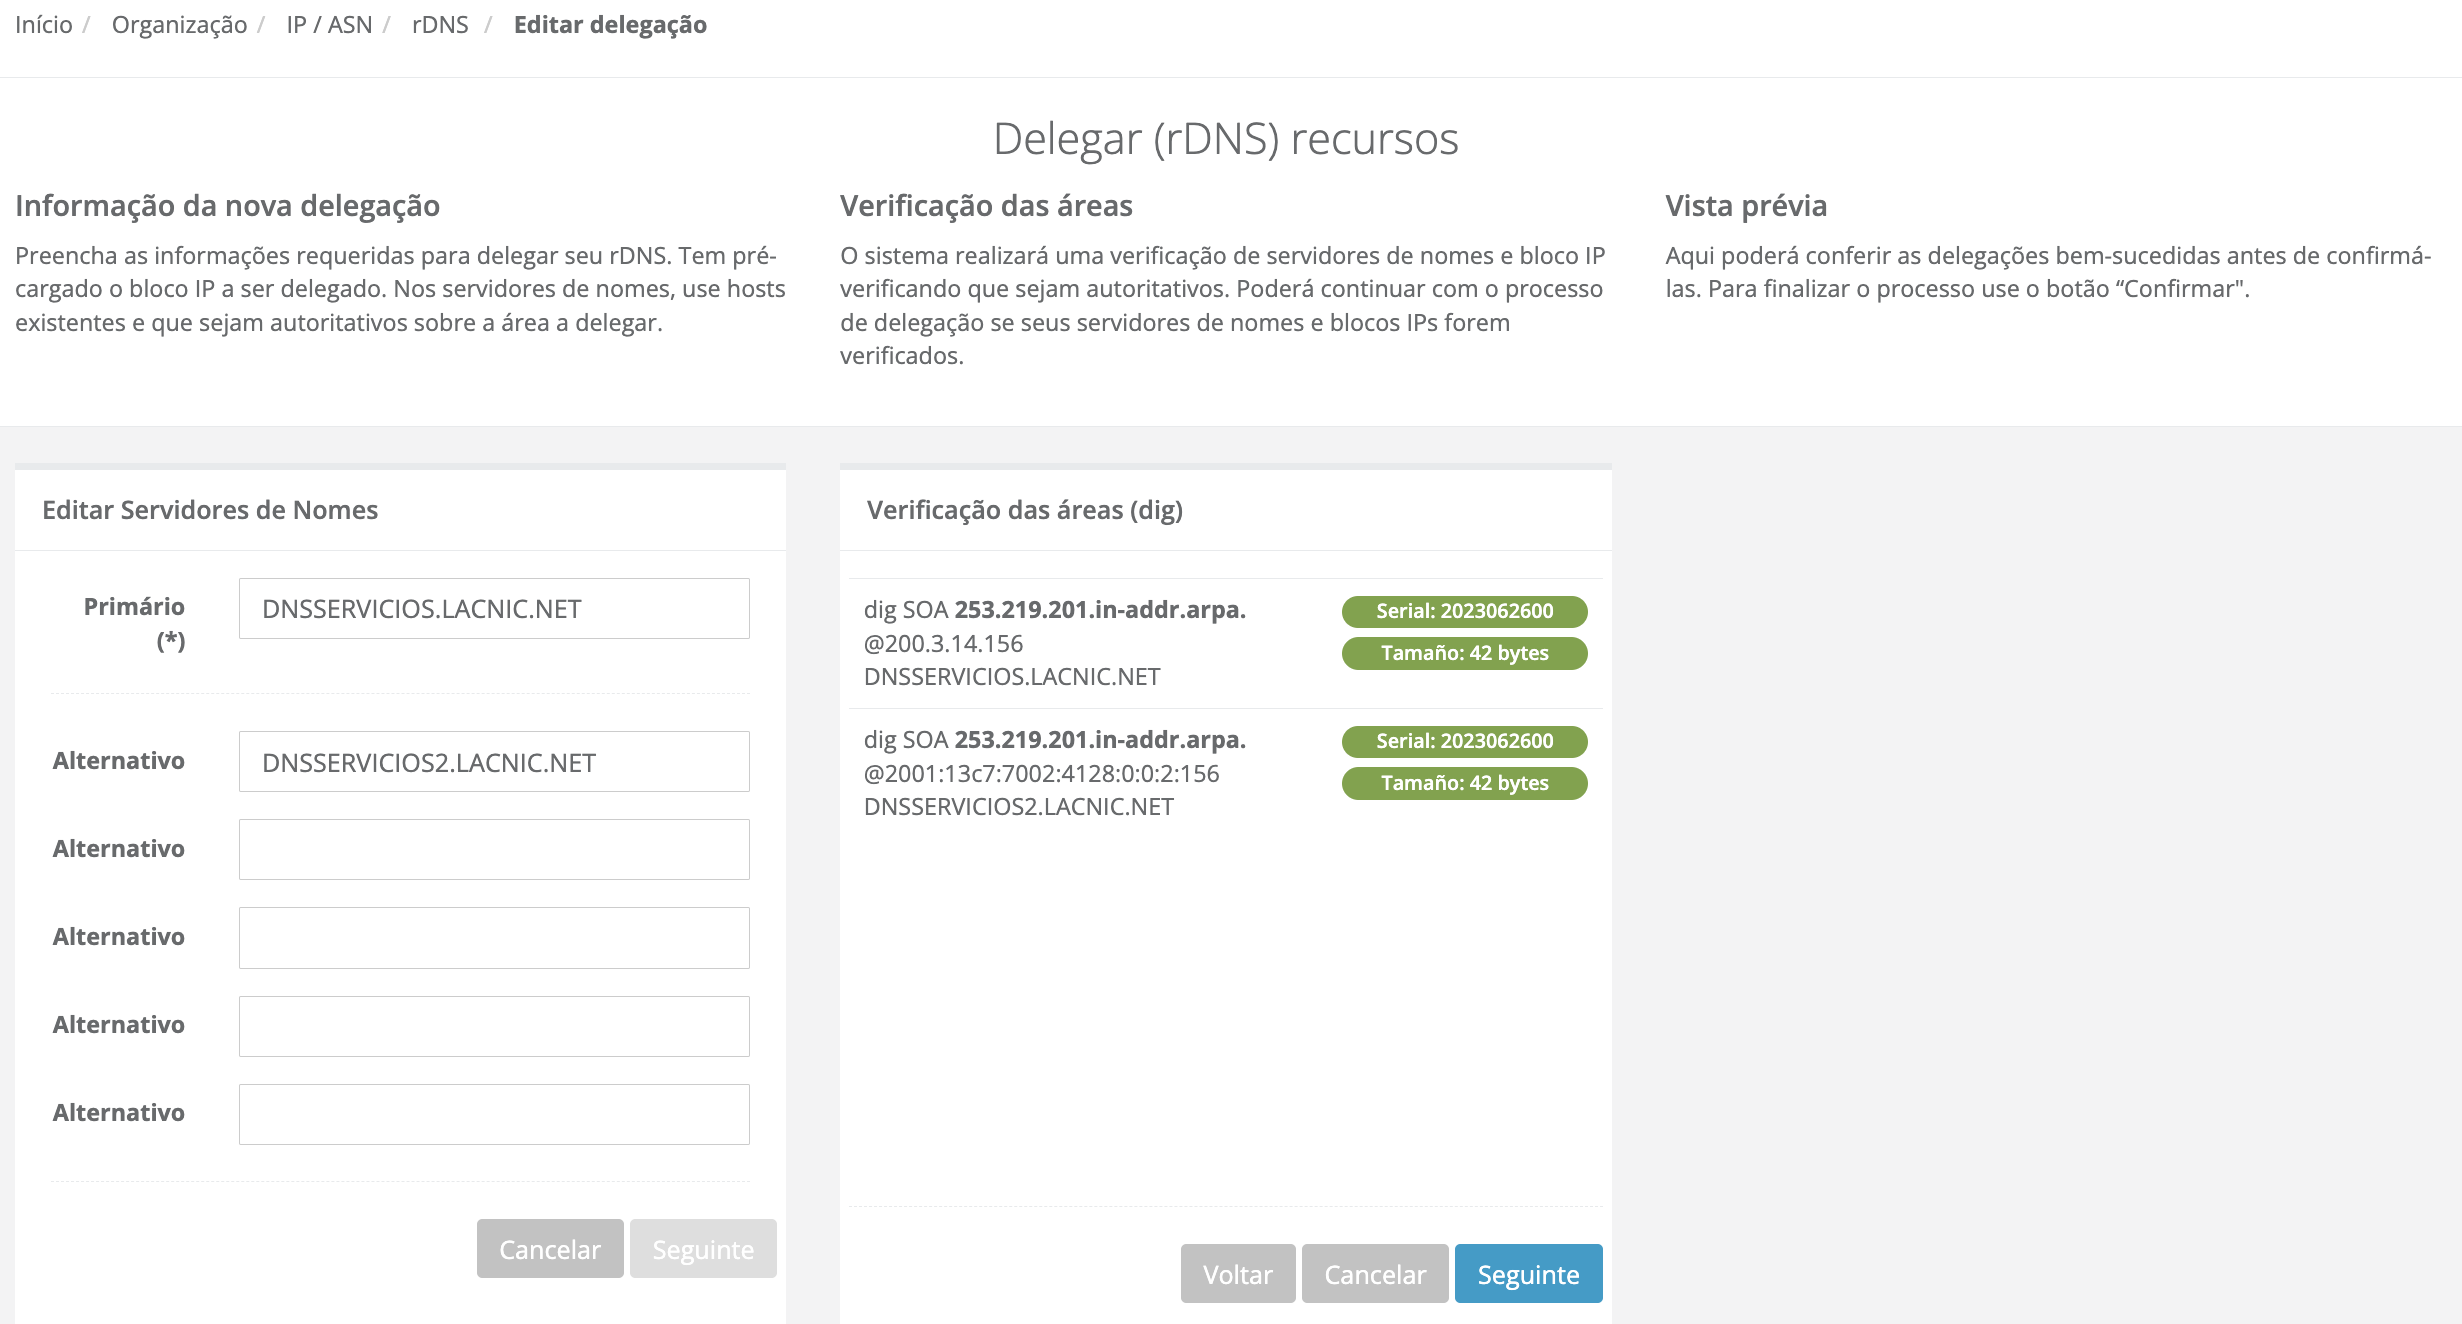
Task: Click the blue Seguinte button
Action: coord(1528,1274)
